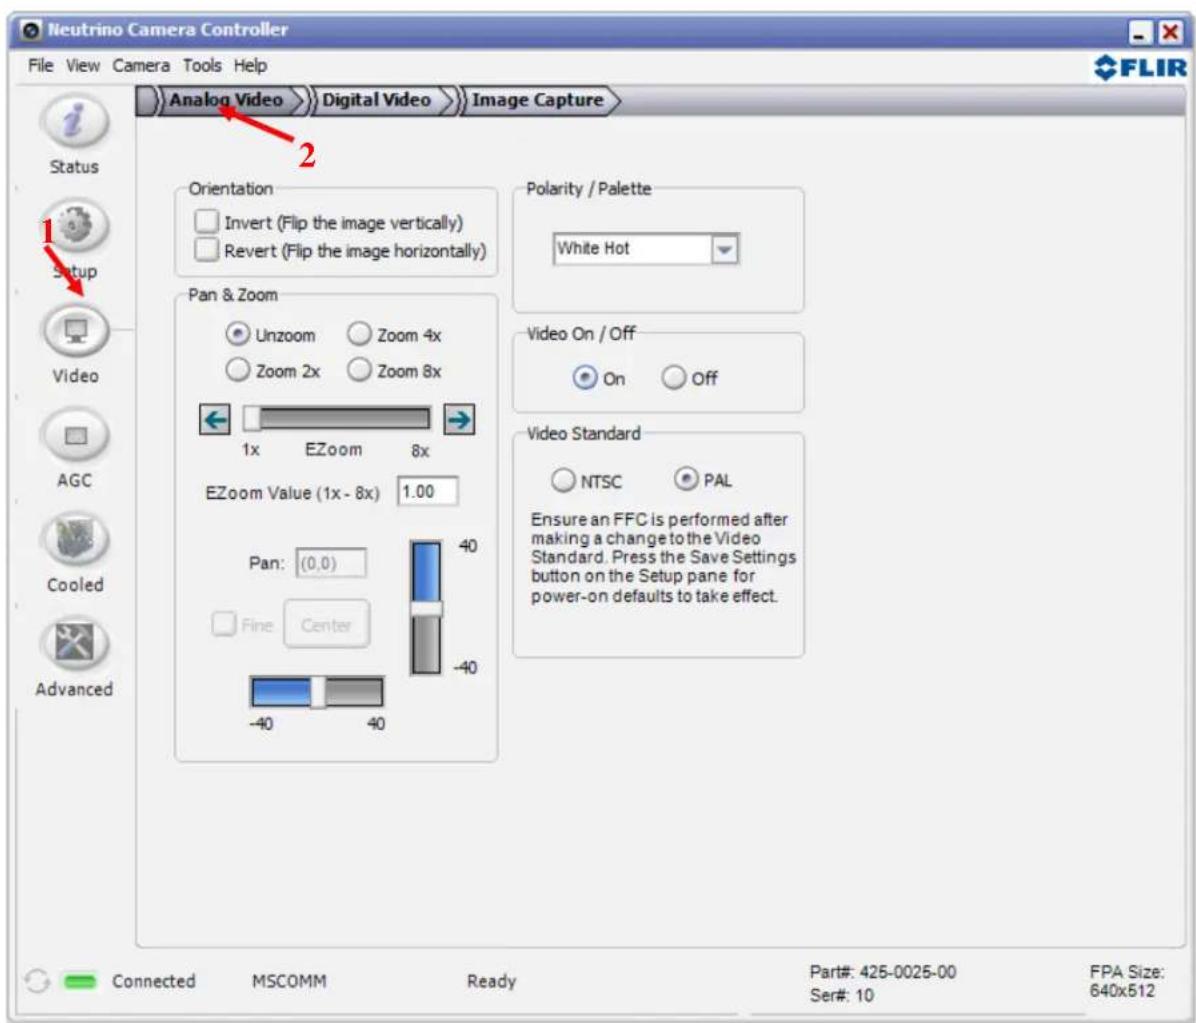Select the Unzoom radio button
1196x1023 pixels.
[x=238, y=334]
